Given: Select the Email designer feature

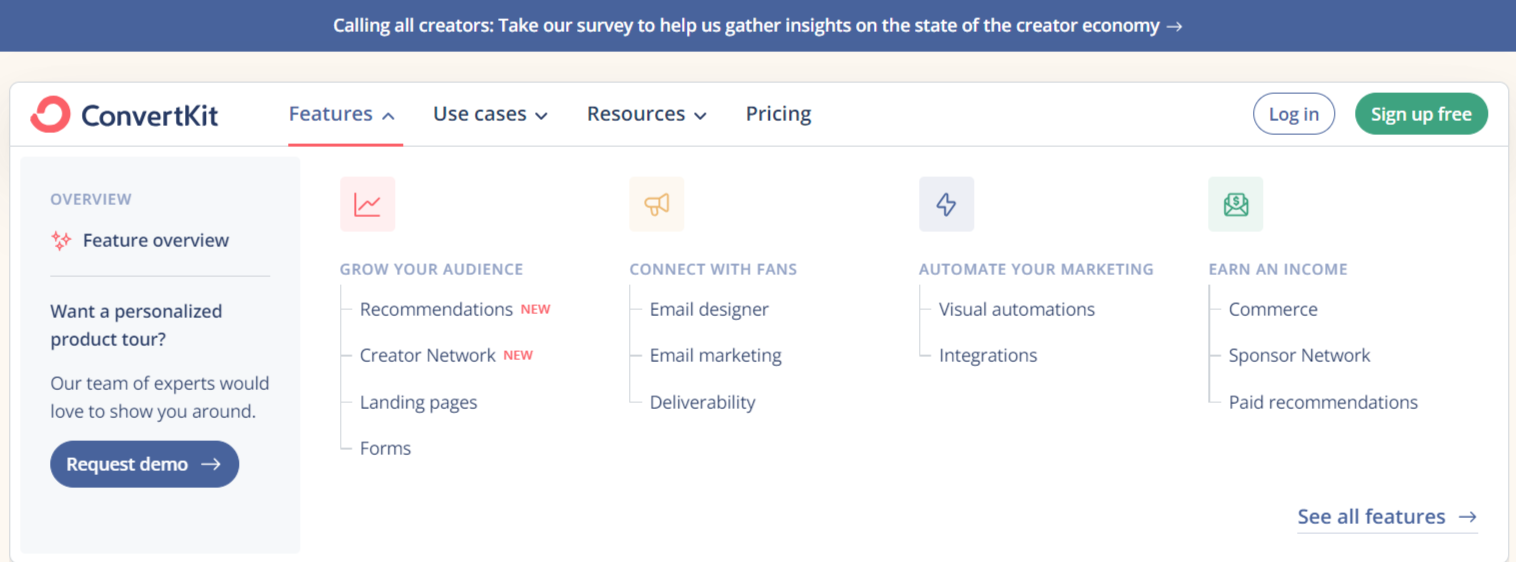Looking at the screenshot, I should pos(709,309).
